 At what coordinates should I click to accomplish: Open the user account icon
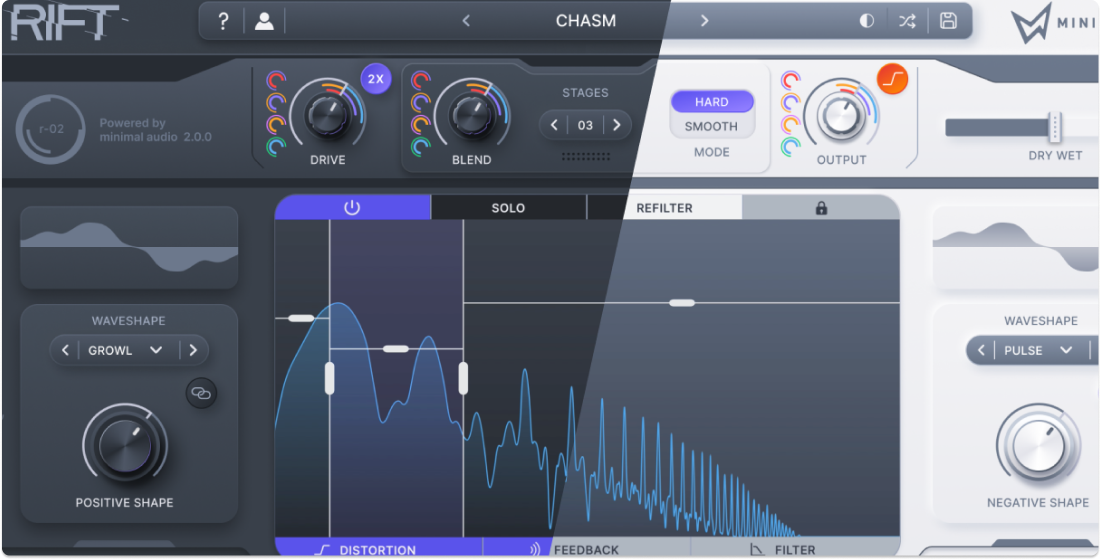pyautogui.click(x=264, y=21)
